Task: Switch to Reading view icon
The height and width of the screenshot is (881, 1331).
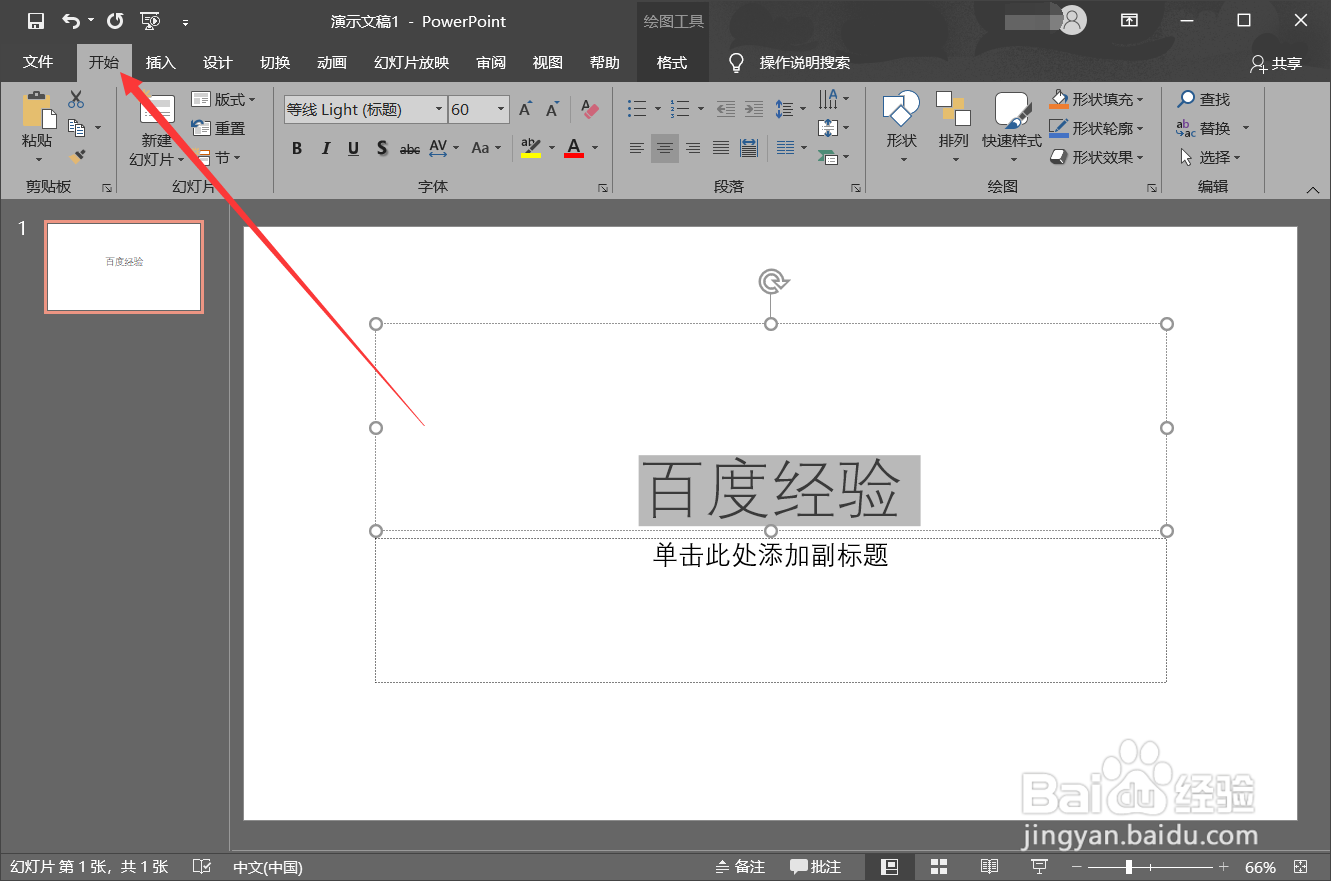Action: pos(989,866)
